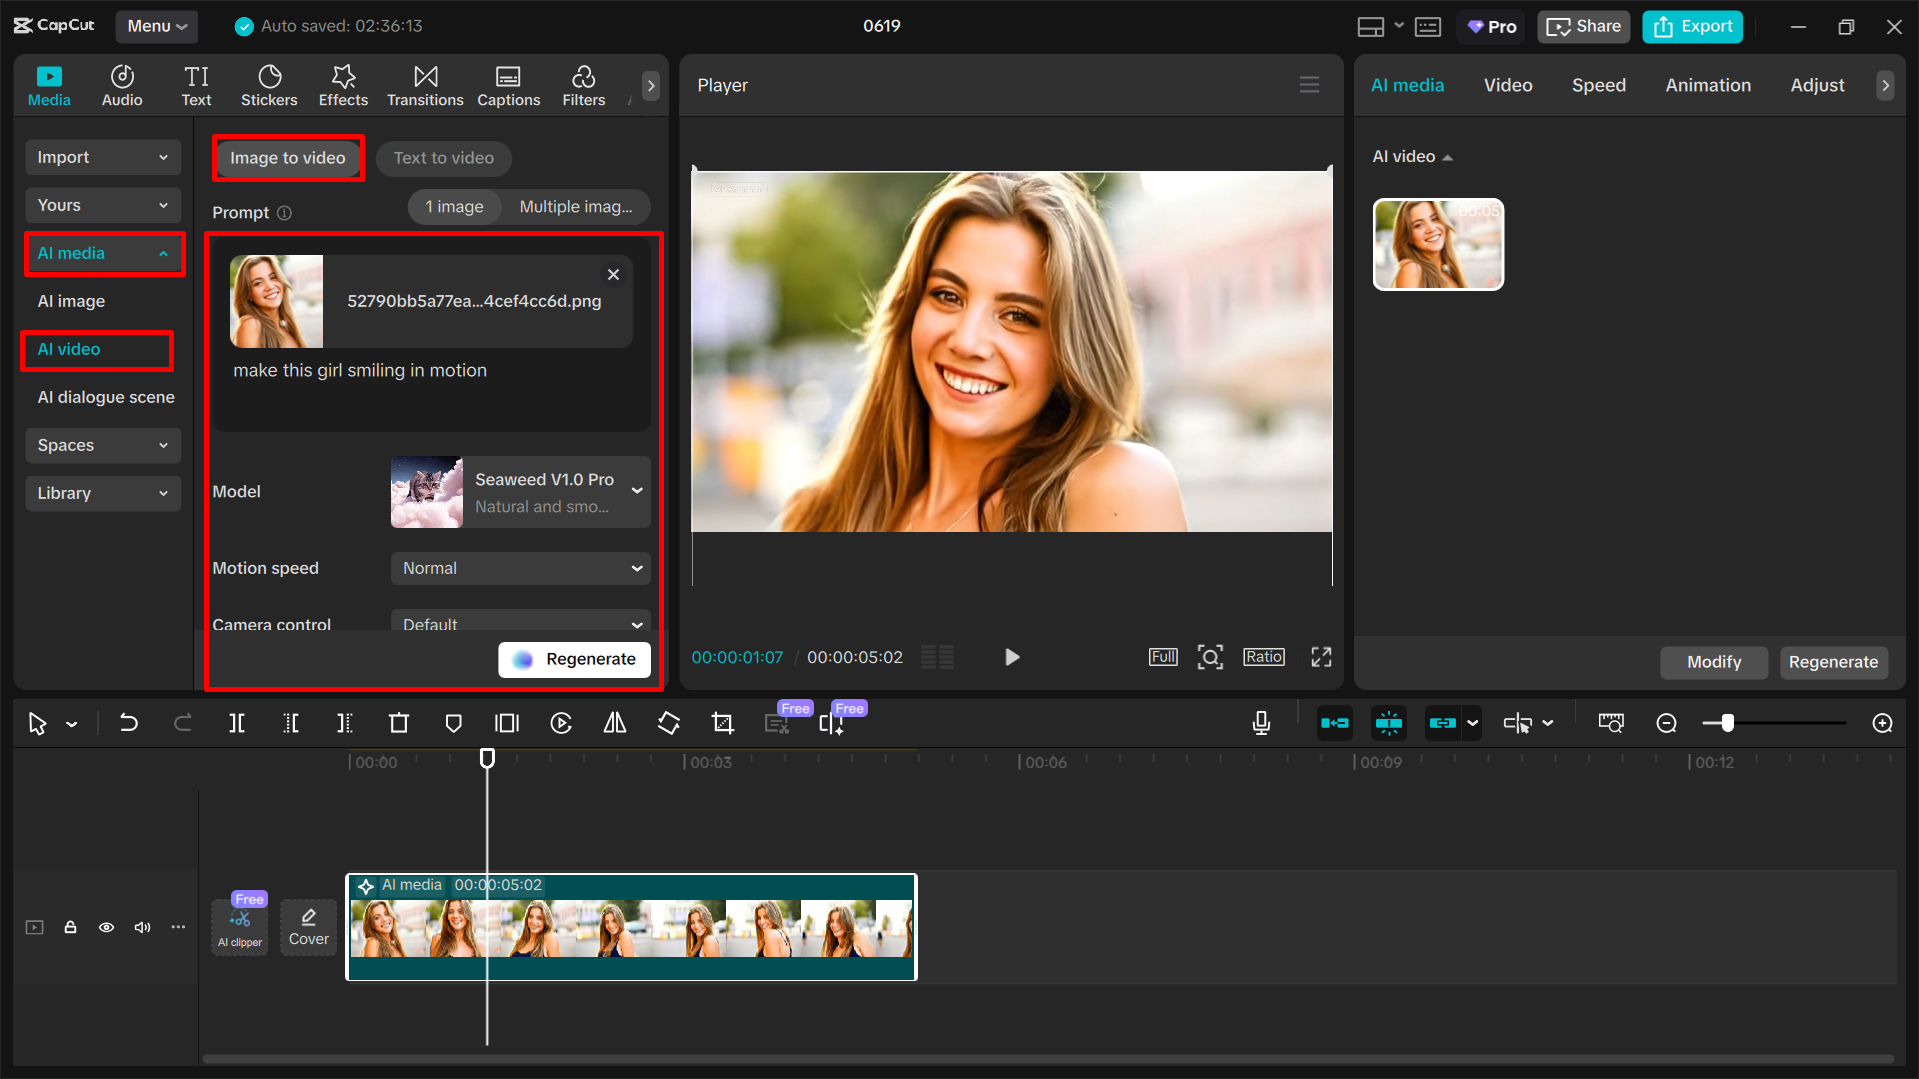The width and height of the screenshot is (1919, 1079).
Task: Collapse the AI media section
Action: [x=103, y=253]
